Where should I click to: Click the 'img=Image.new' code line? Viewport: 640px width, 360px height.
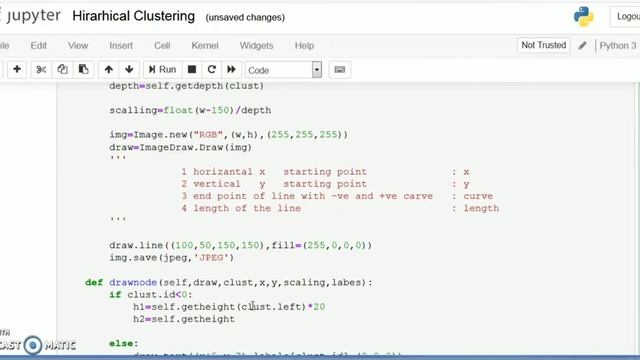tap(229, 135)
